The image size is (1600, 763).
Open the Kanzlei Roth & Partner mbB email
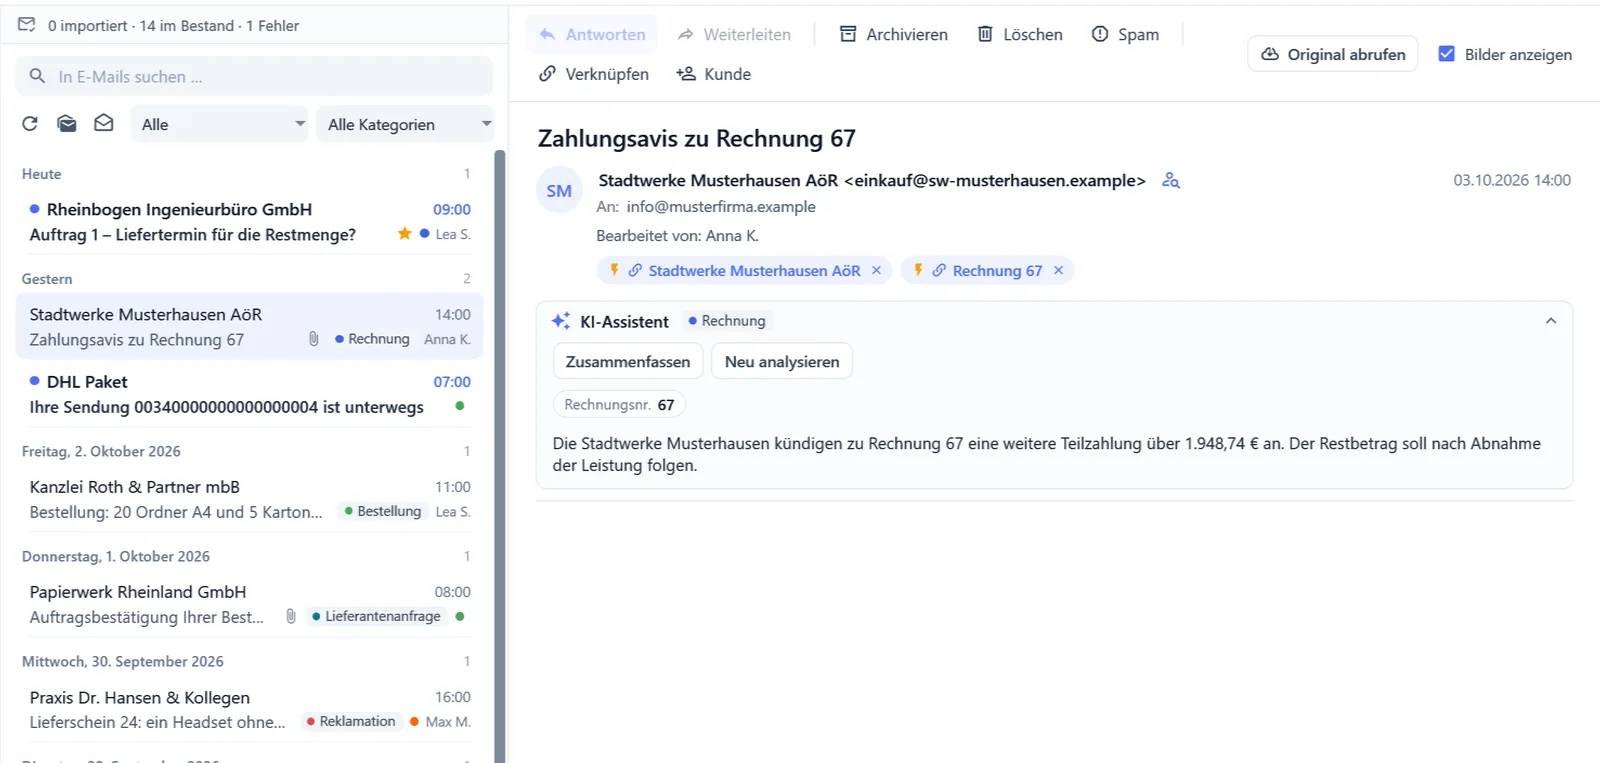click(250, 499)
